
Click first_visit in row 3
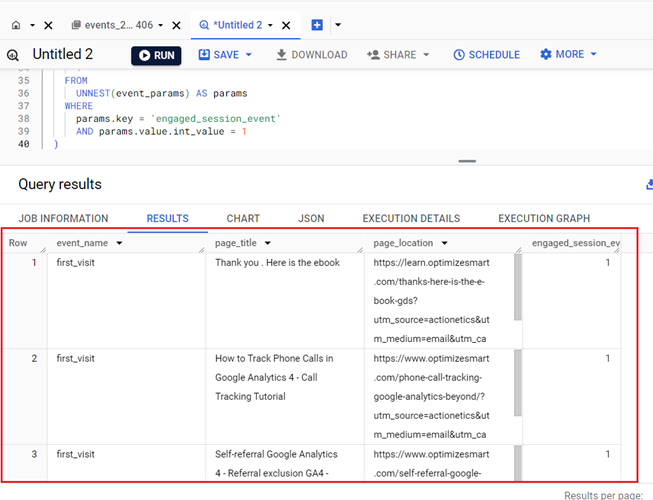[x=75, y=454]
